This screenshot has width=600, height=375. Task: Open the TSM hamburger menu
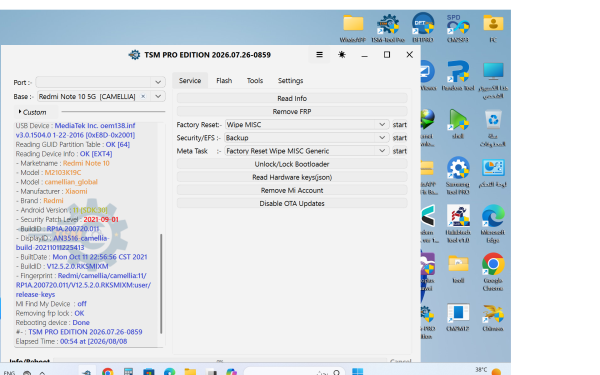319,55
